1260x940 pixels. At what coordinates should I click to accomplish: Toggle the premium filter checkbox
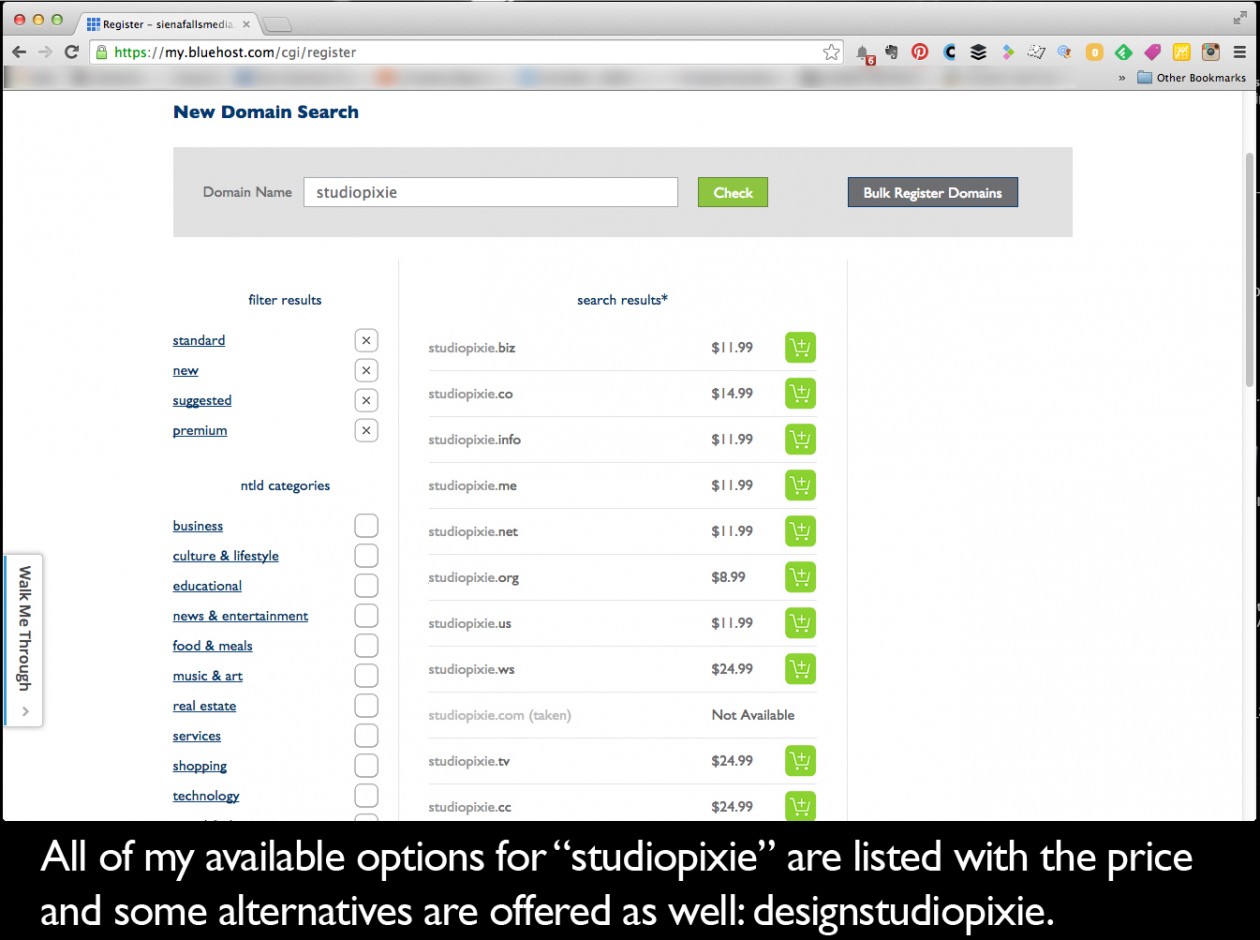(366, 431)
